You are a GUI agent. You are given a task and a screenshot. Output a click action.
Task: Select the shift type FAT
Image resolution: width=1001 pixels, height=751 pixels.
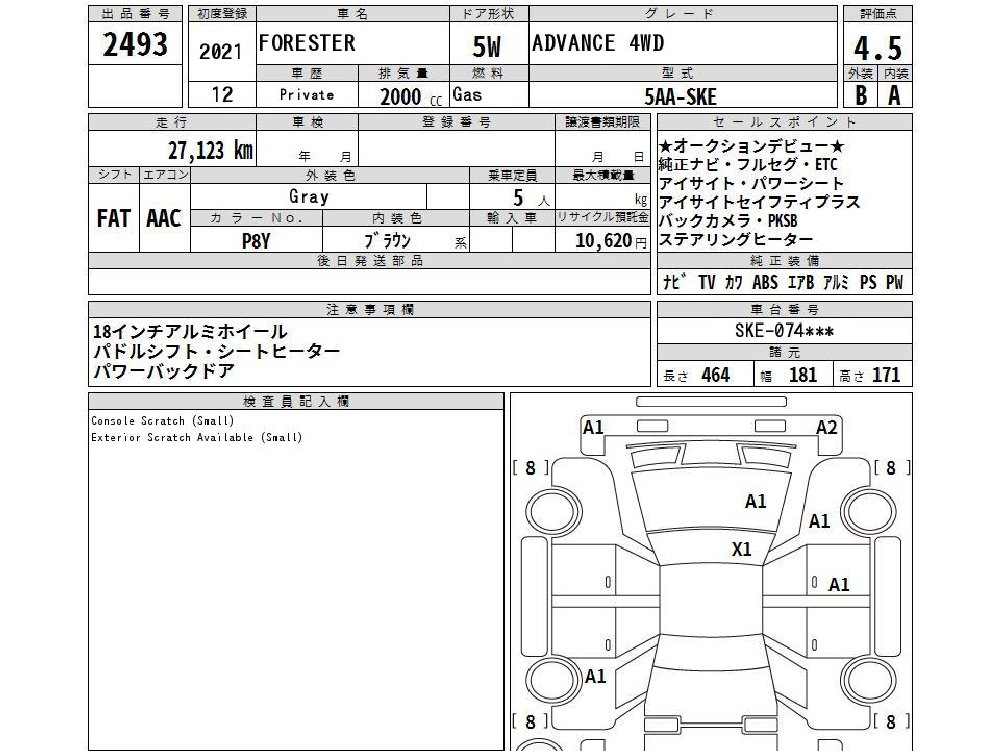[x=113, y=218]
